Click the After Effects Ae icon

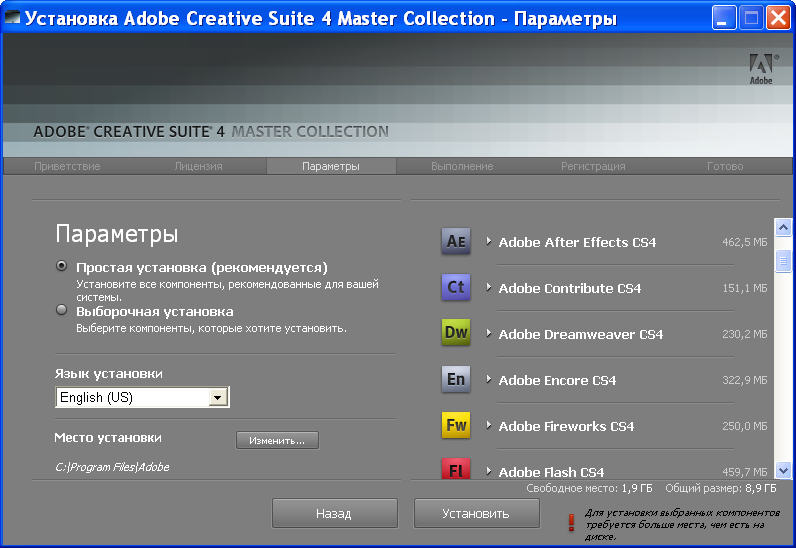(x=456, y=241)
